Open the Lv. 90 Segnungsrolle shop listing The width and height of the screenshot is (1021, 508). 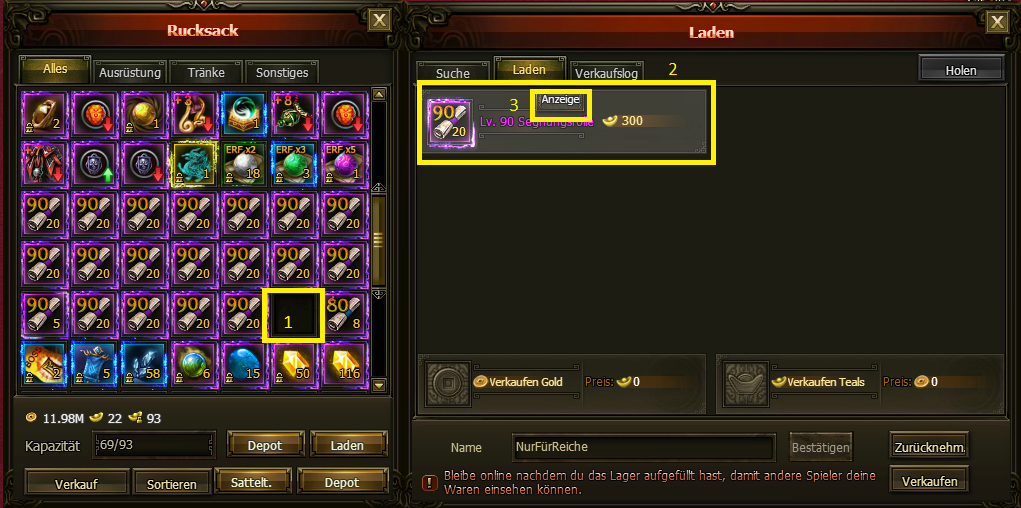[x=566, y=122]
